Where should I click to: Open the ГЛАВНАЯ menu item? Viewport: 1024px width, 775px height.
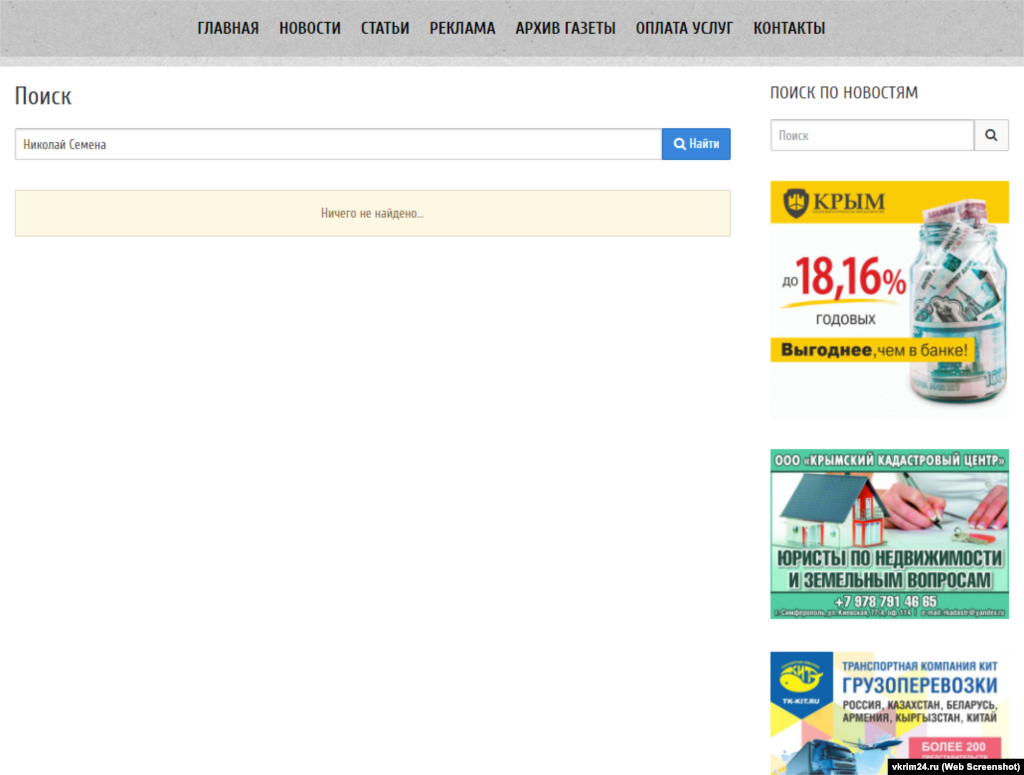tap(228, 28)
